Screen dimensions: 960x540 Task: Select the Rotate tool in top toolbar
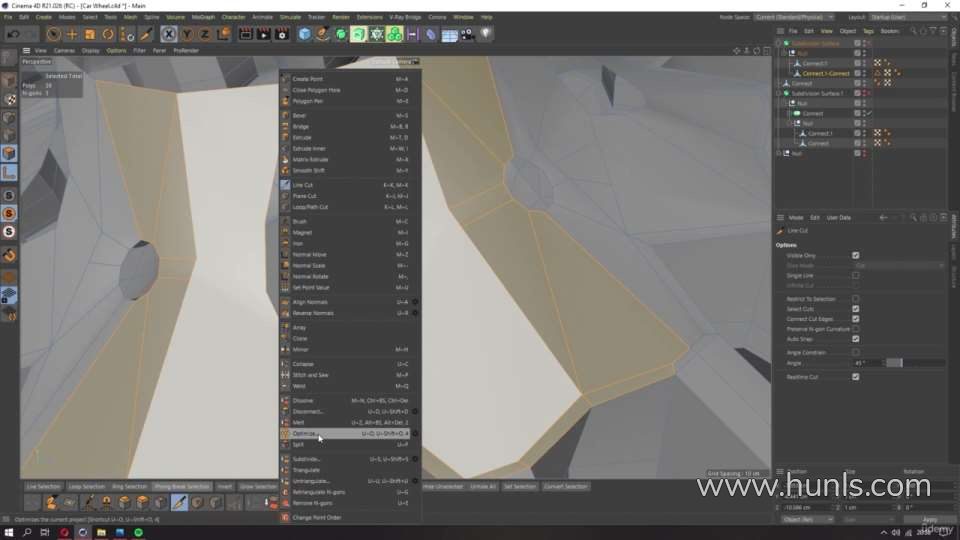[107, 34]
